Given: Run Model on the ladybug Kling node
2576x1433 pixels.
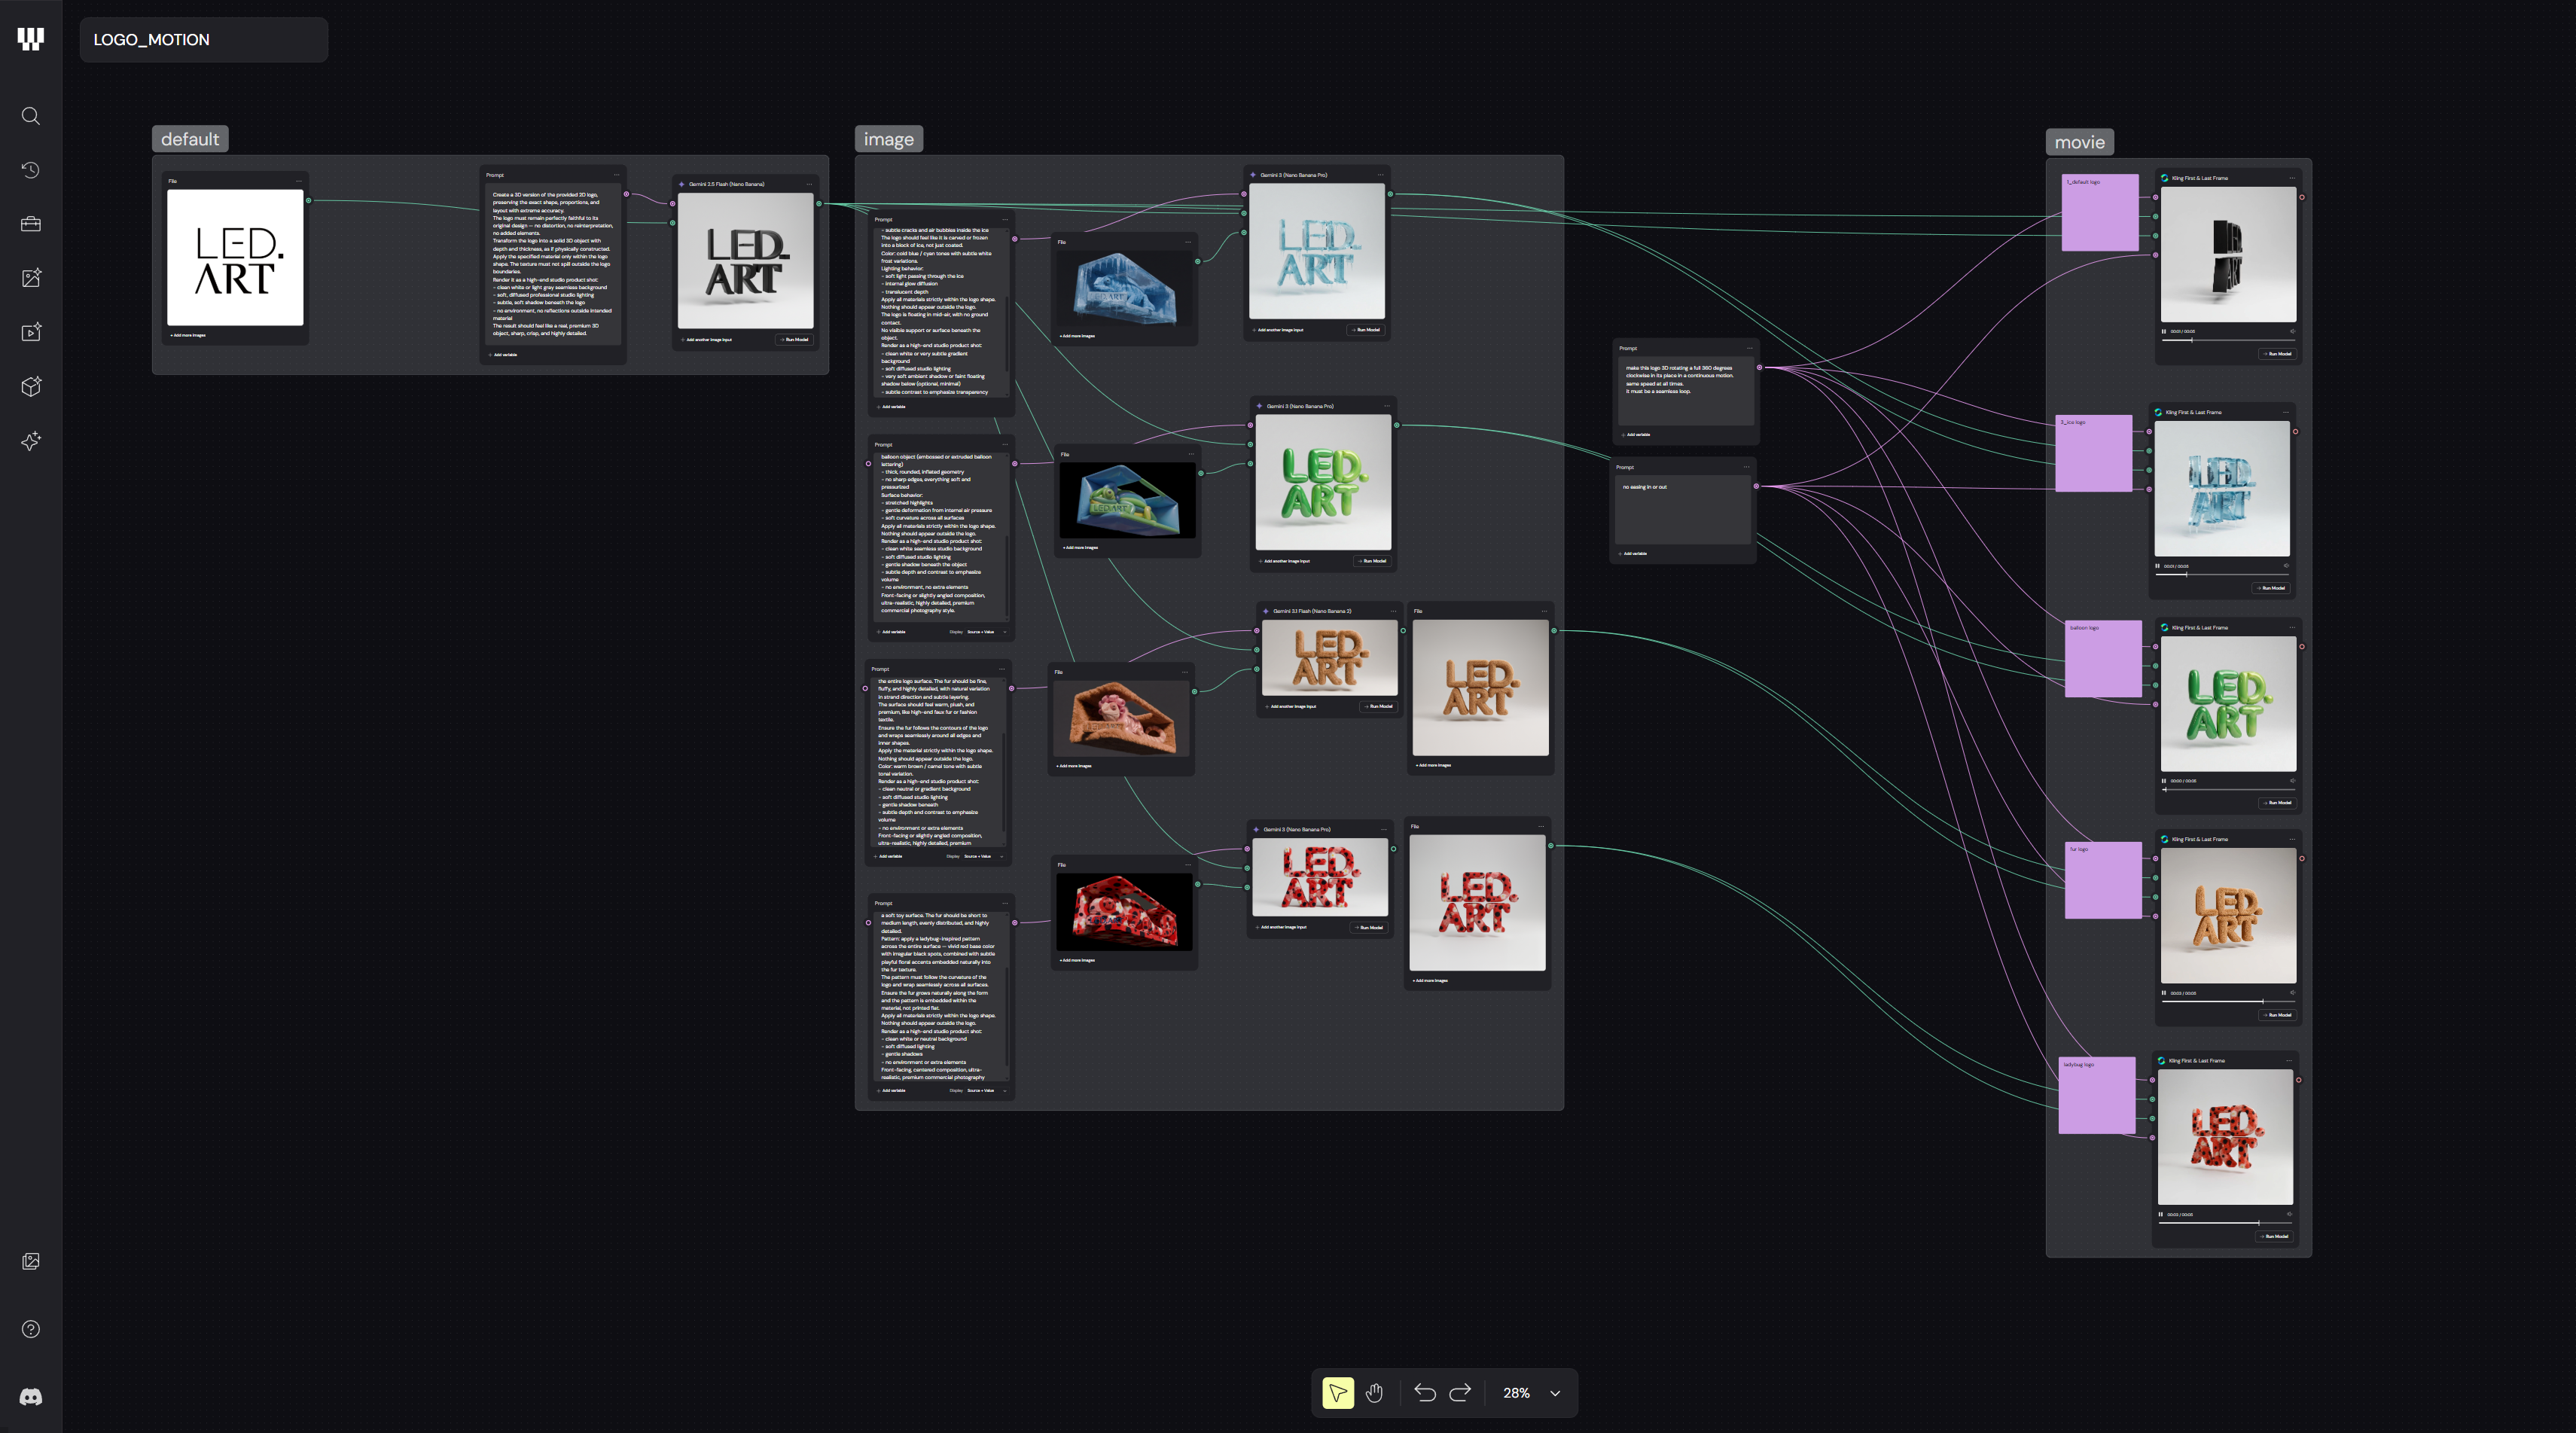Looking at the screenshot, I should 2274,1237.
